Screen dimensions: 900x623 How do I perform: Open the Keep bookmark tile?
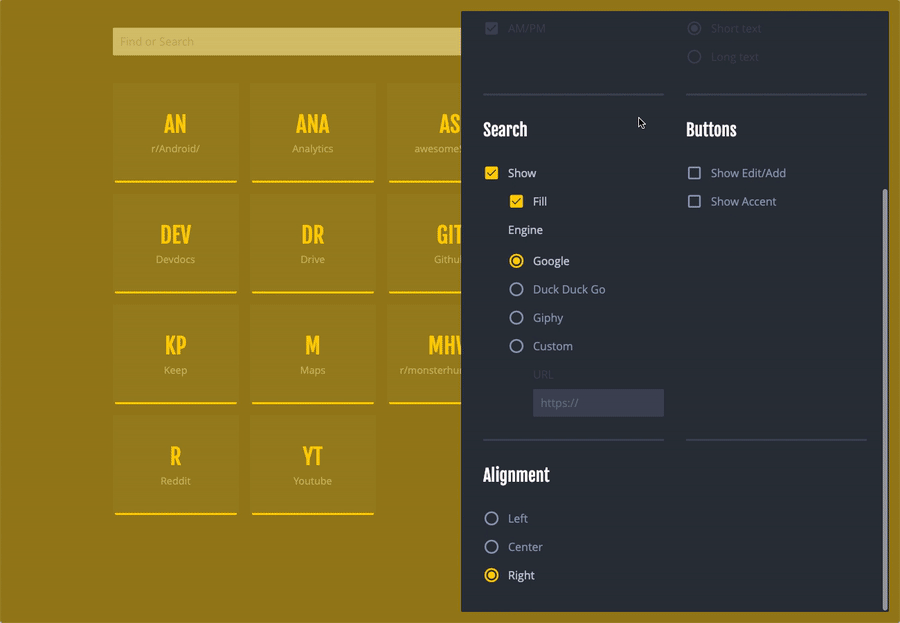[175, 355]
